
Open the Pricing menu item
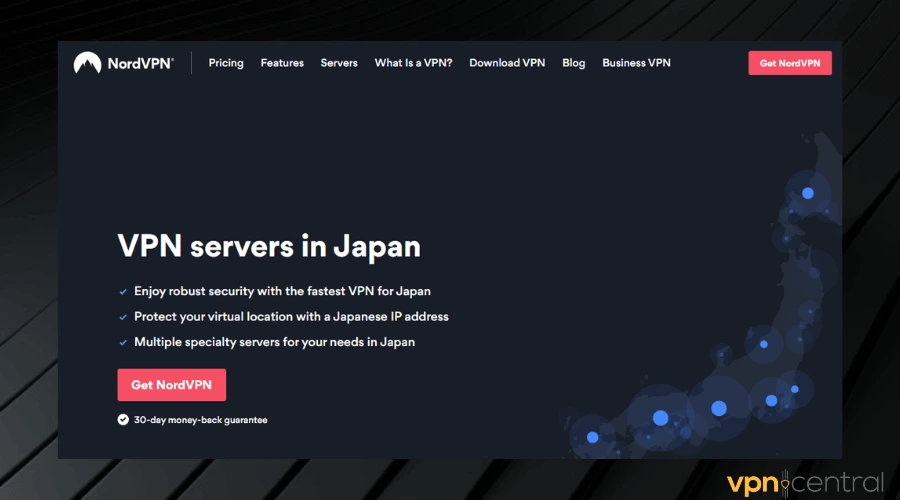coord(226,63)
